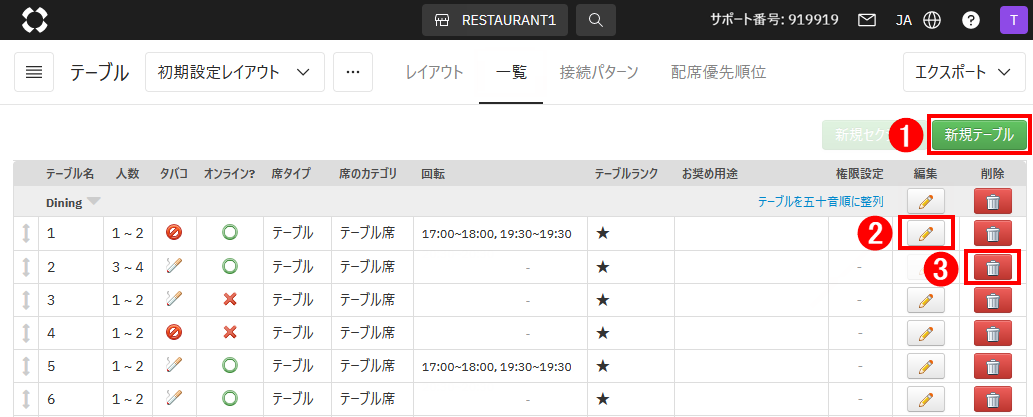Click the globe language icon

click(x=932, y=20)
